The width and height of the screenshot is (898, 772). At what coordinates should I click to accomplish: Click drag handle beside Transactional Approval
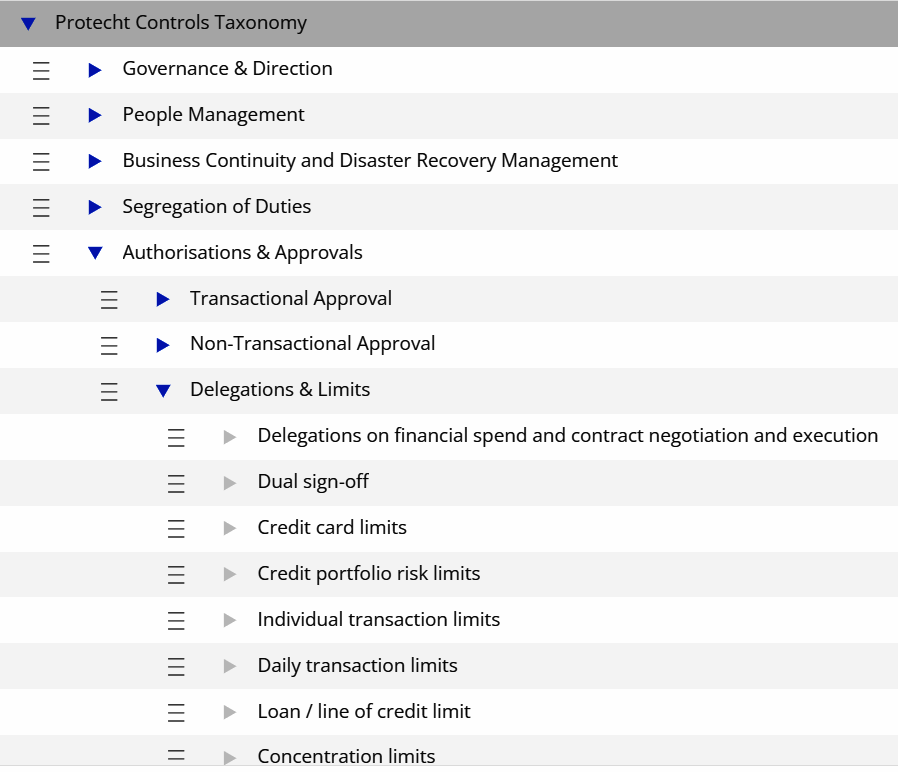click(x=109, y=299)
